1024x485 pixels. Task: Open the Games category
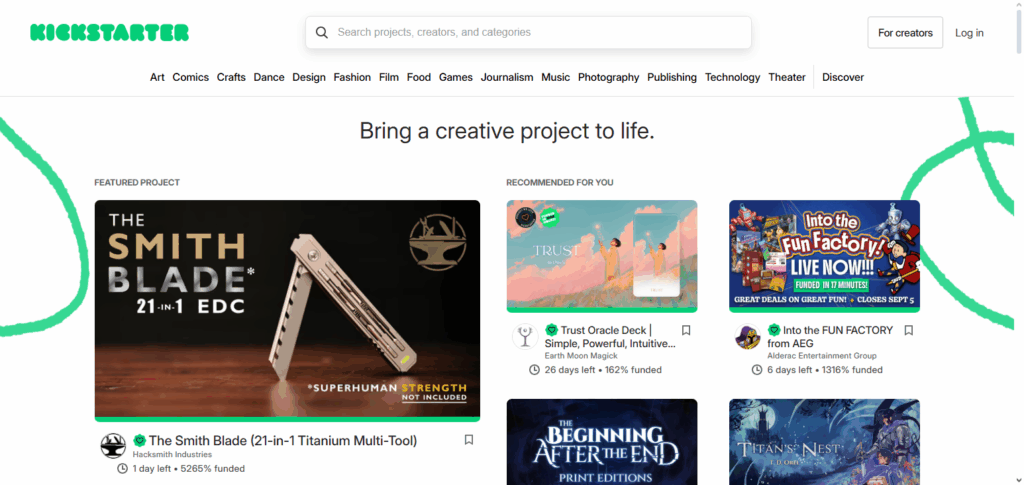coord(456,77)
